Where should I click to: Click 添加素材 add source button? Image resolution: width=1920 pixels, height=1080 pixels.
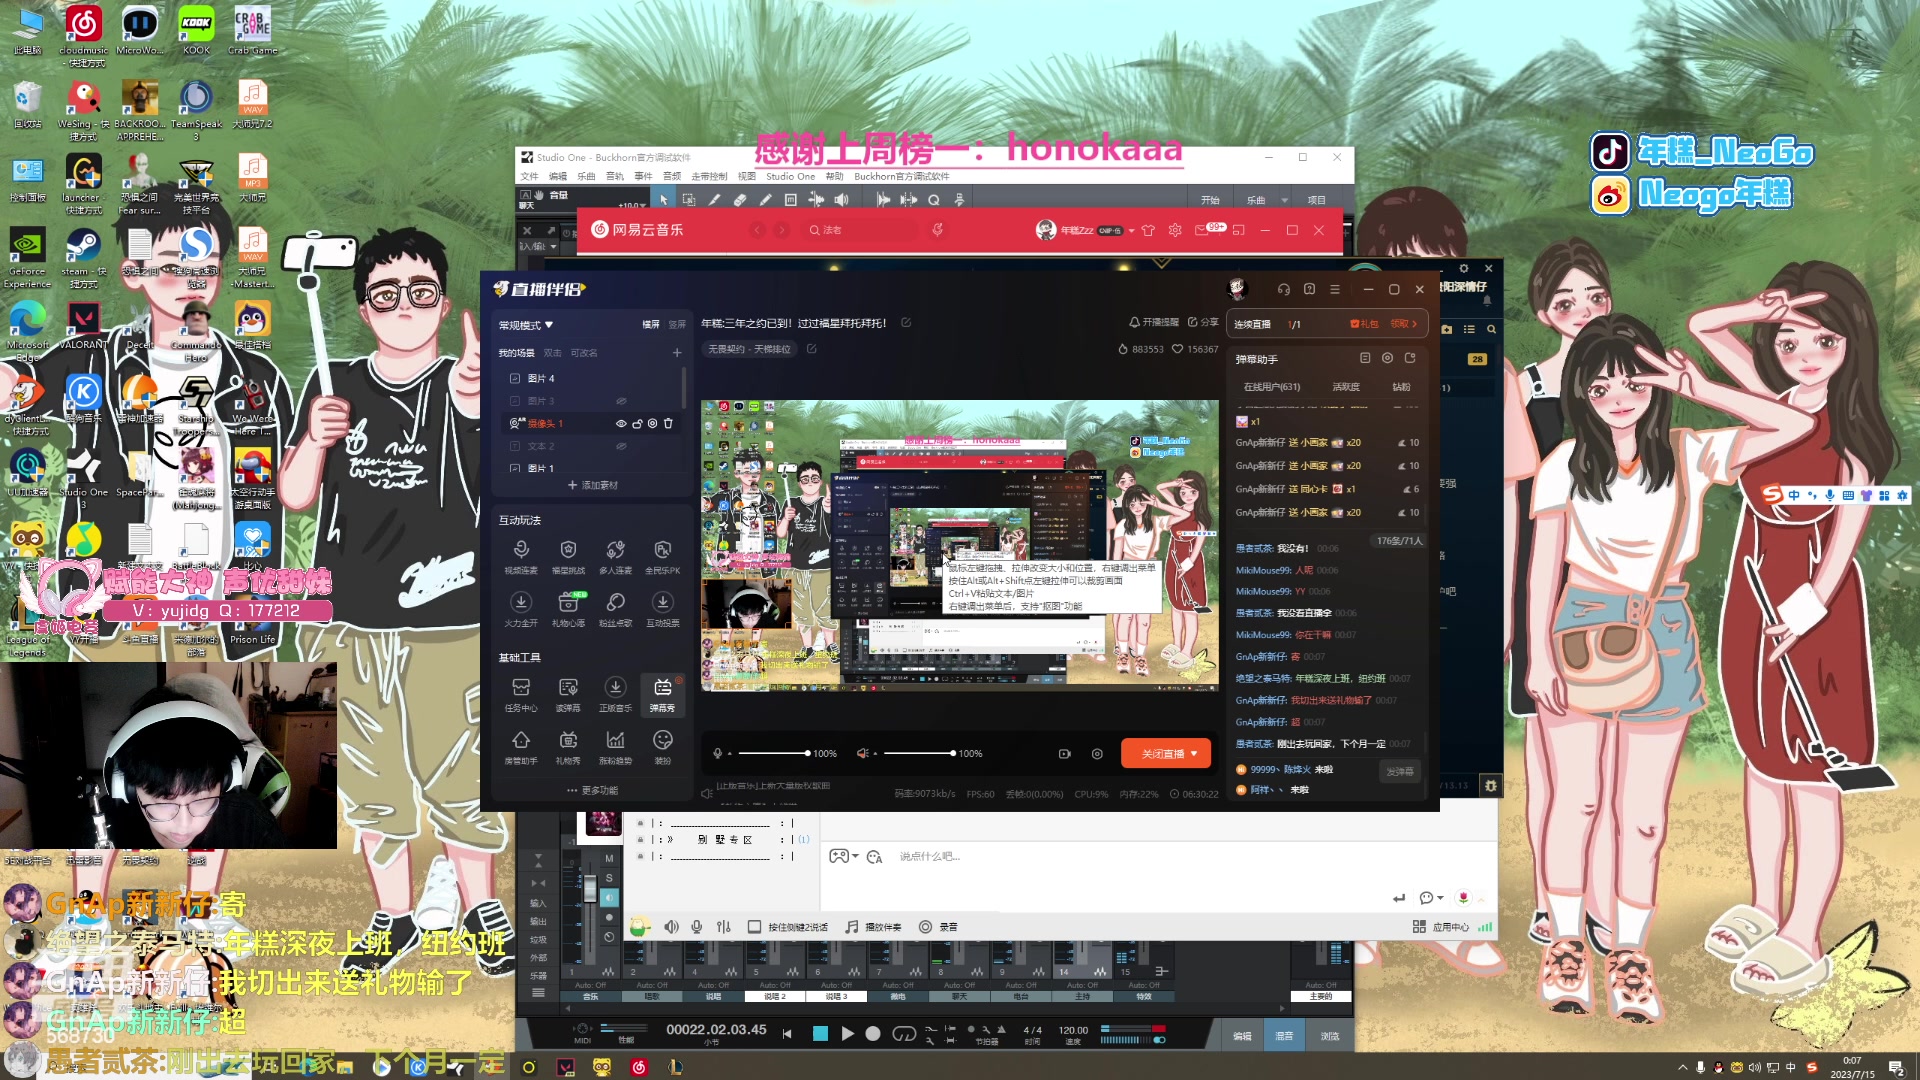pos(593,485)
